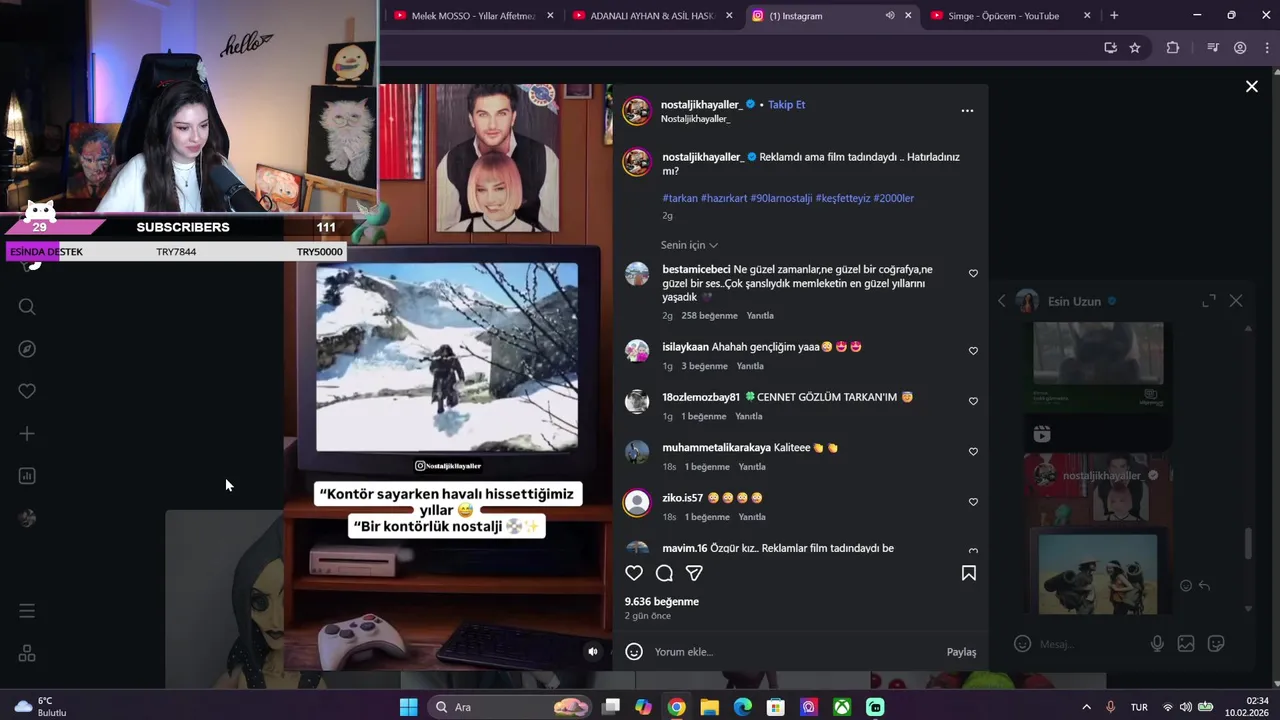Switch to the Simge - Öpücem YouTube tab

pos(1009,16)
